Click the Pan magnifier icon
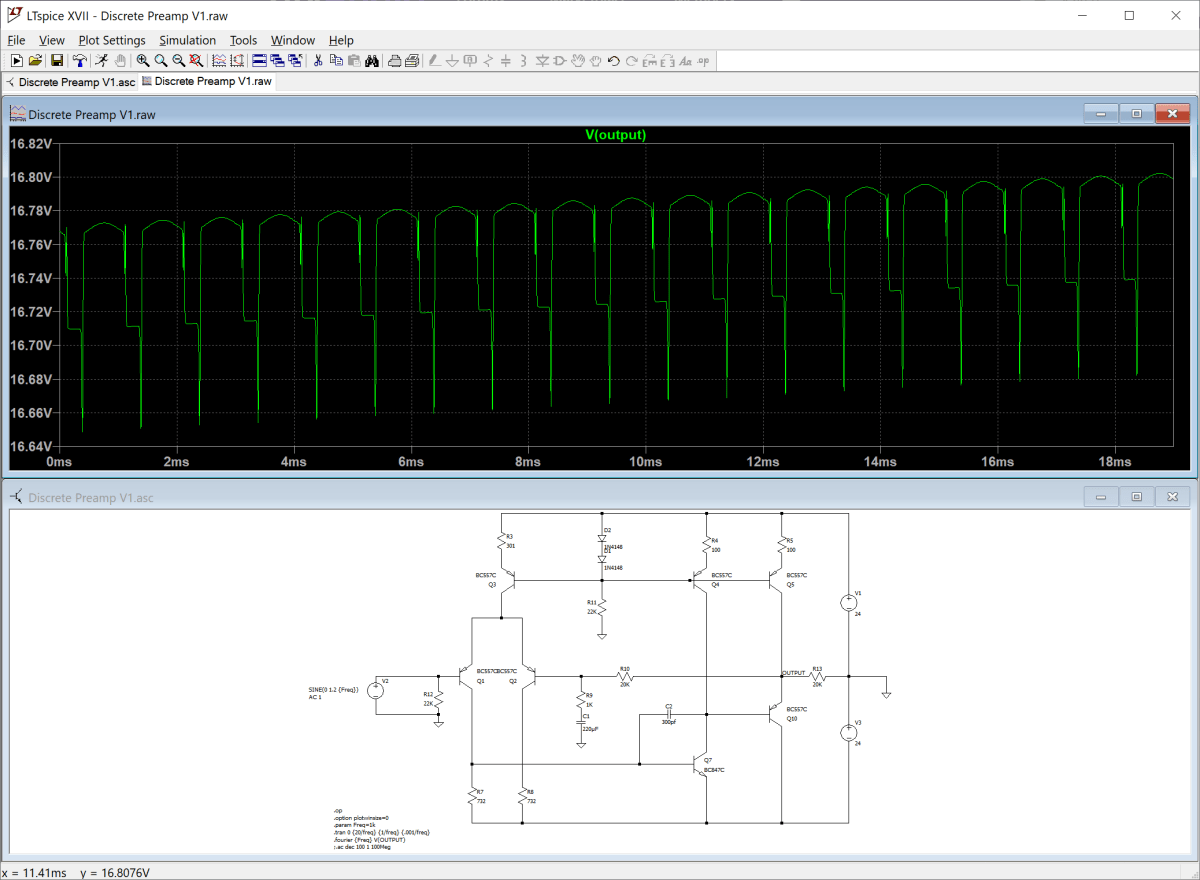This screenshot has height=880, width=1200. 160,61
